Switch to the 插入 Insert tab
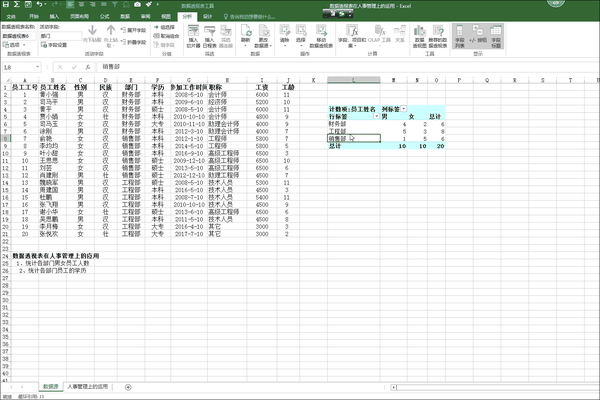Image resolution: width=600 pixels, height=400 pixels. tap(54, 16)
